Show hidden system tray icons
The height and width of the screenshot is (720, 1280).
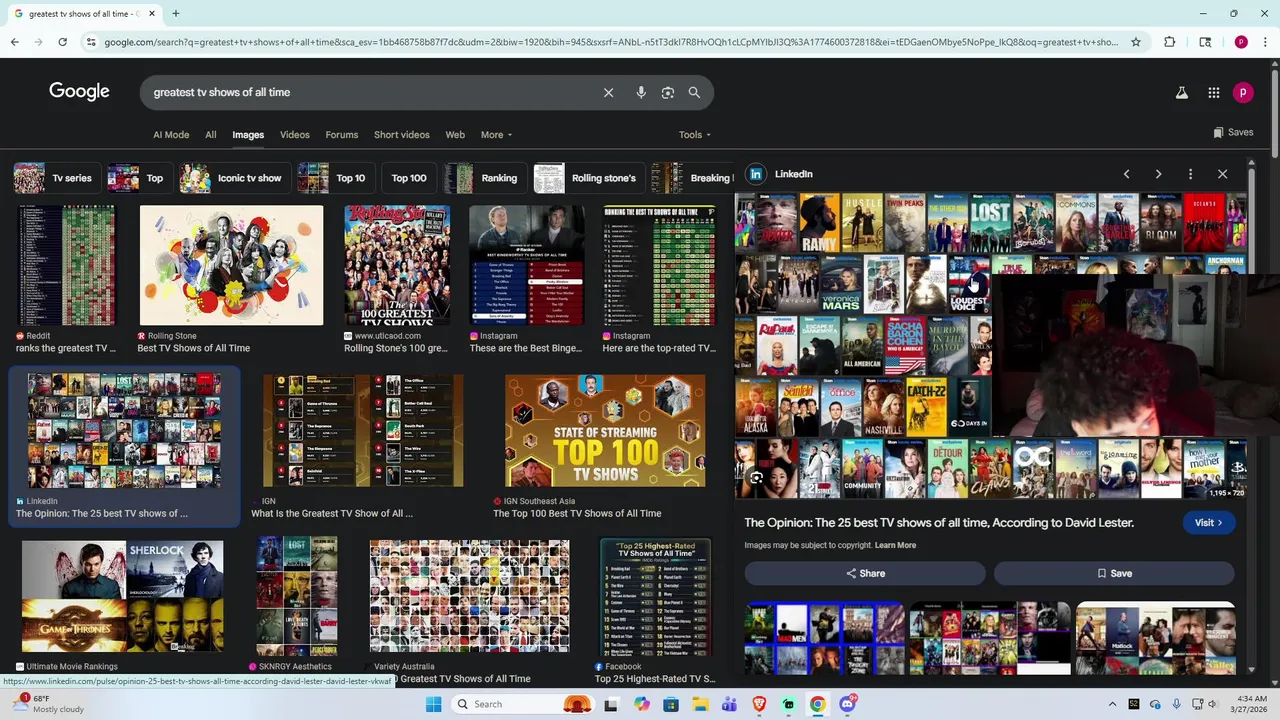click(1112, 704)
